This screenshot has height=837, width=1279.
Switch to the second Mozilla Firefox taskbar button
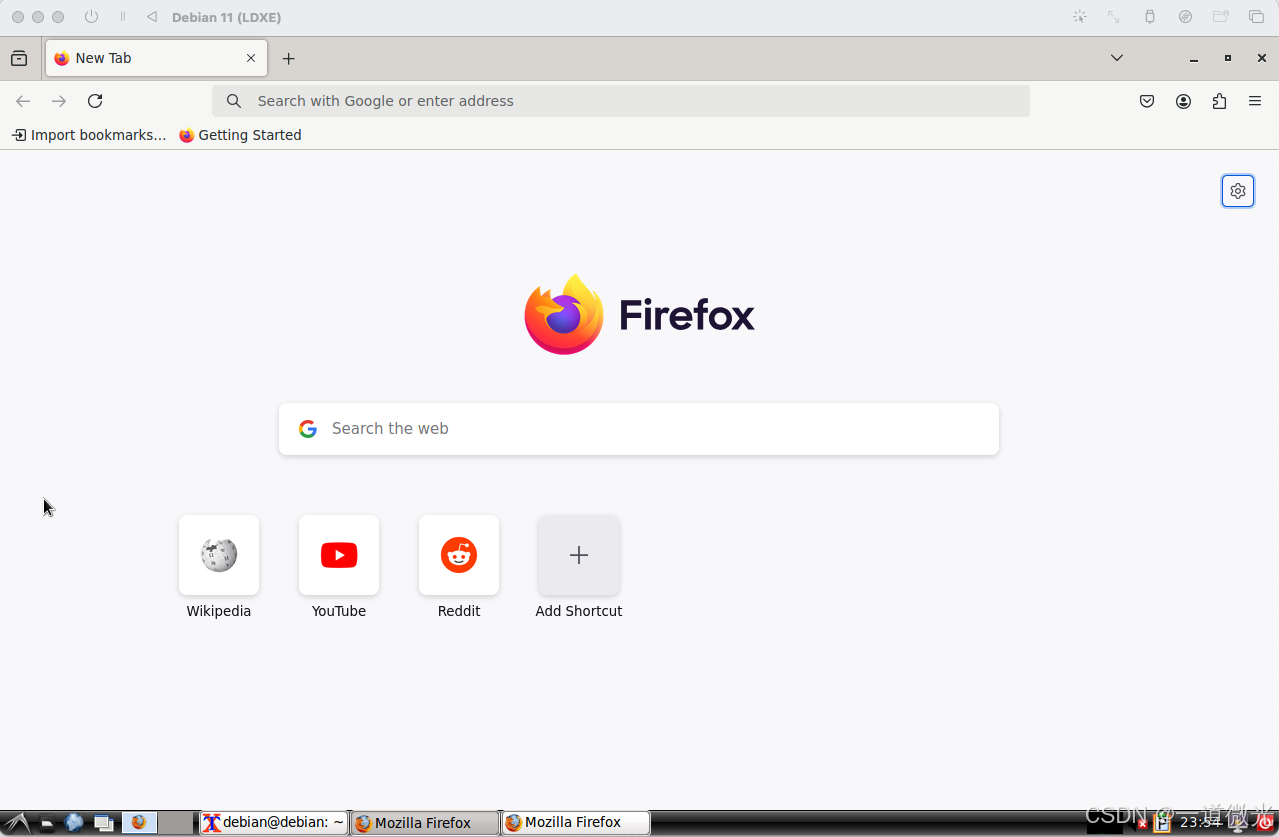tap(575, 823)
